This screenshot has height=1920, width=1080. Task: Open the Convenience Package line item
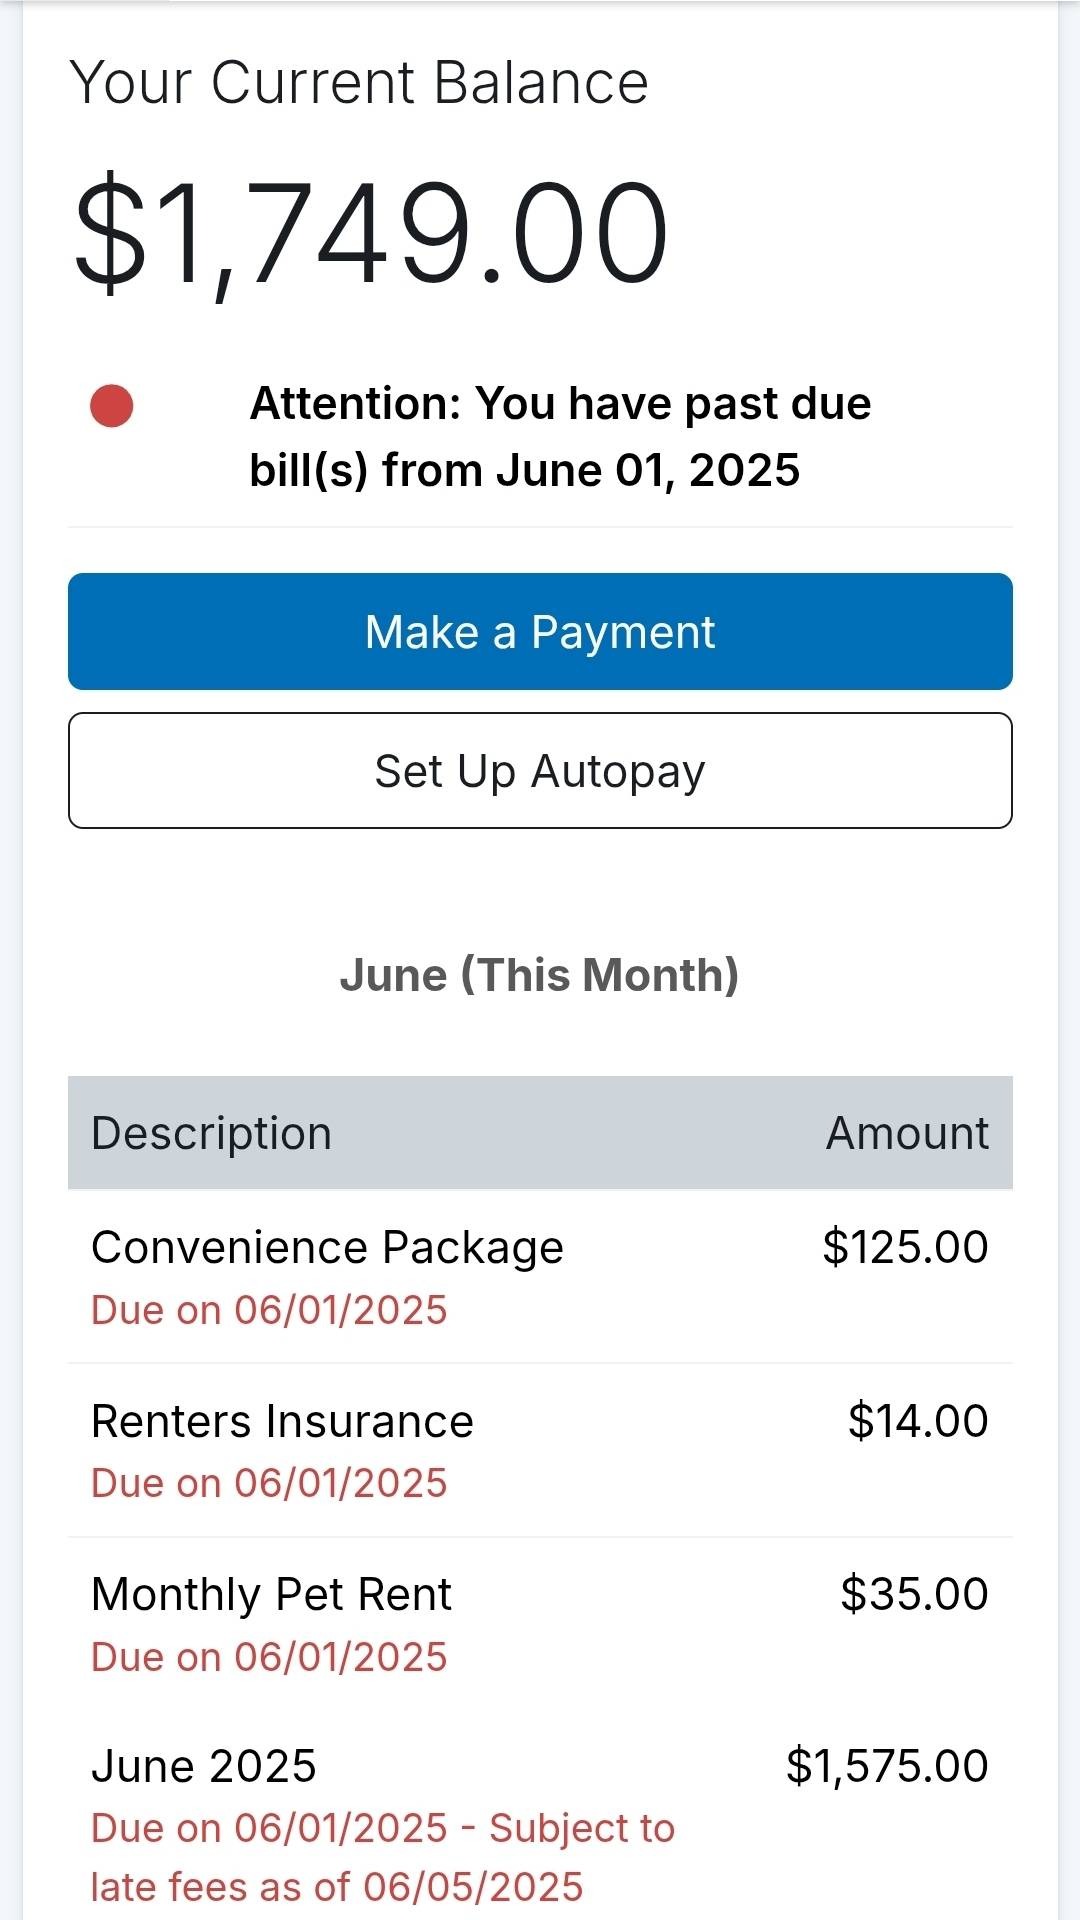point(540,1277)
